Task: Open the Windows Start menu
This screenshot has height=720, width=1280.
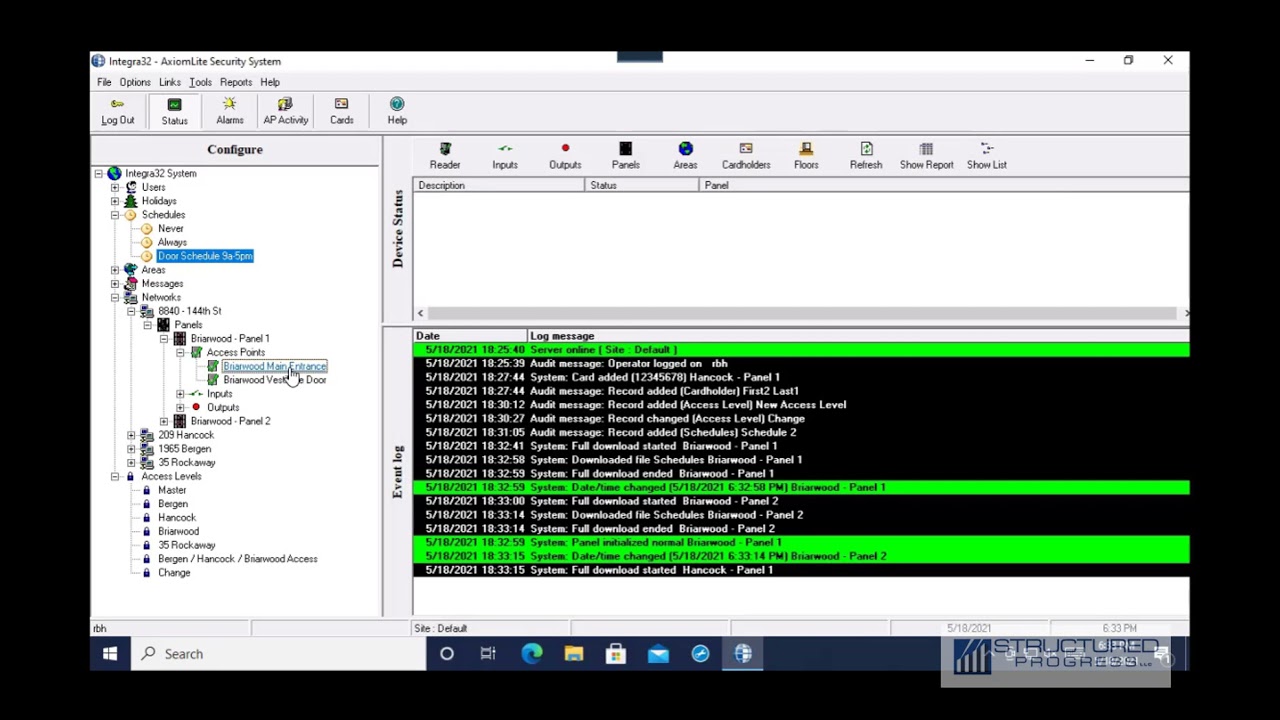Action: click(x=110, y=654)
